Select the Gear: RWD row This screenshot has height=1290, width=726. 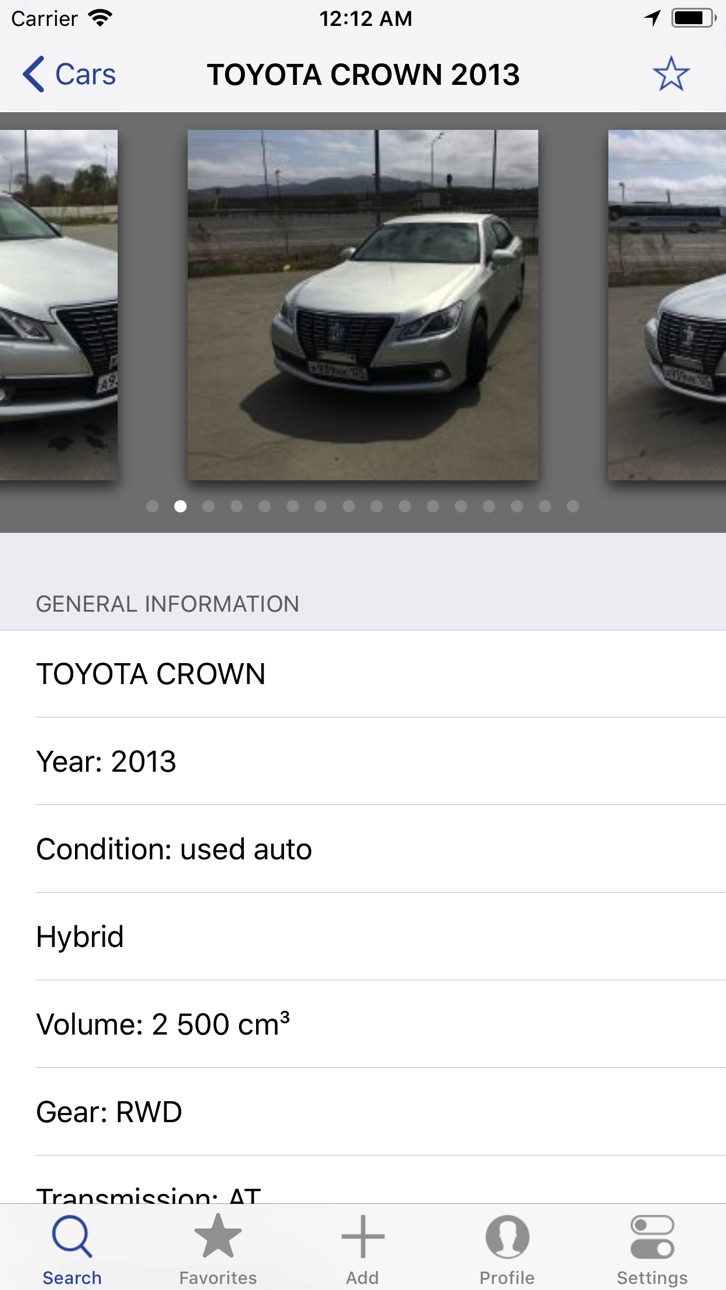(363, 1112)
